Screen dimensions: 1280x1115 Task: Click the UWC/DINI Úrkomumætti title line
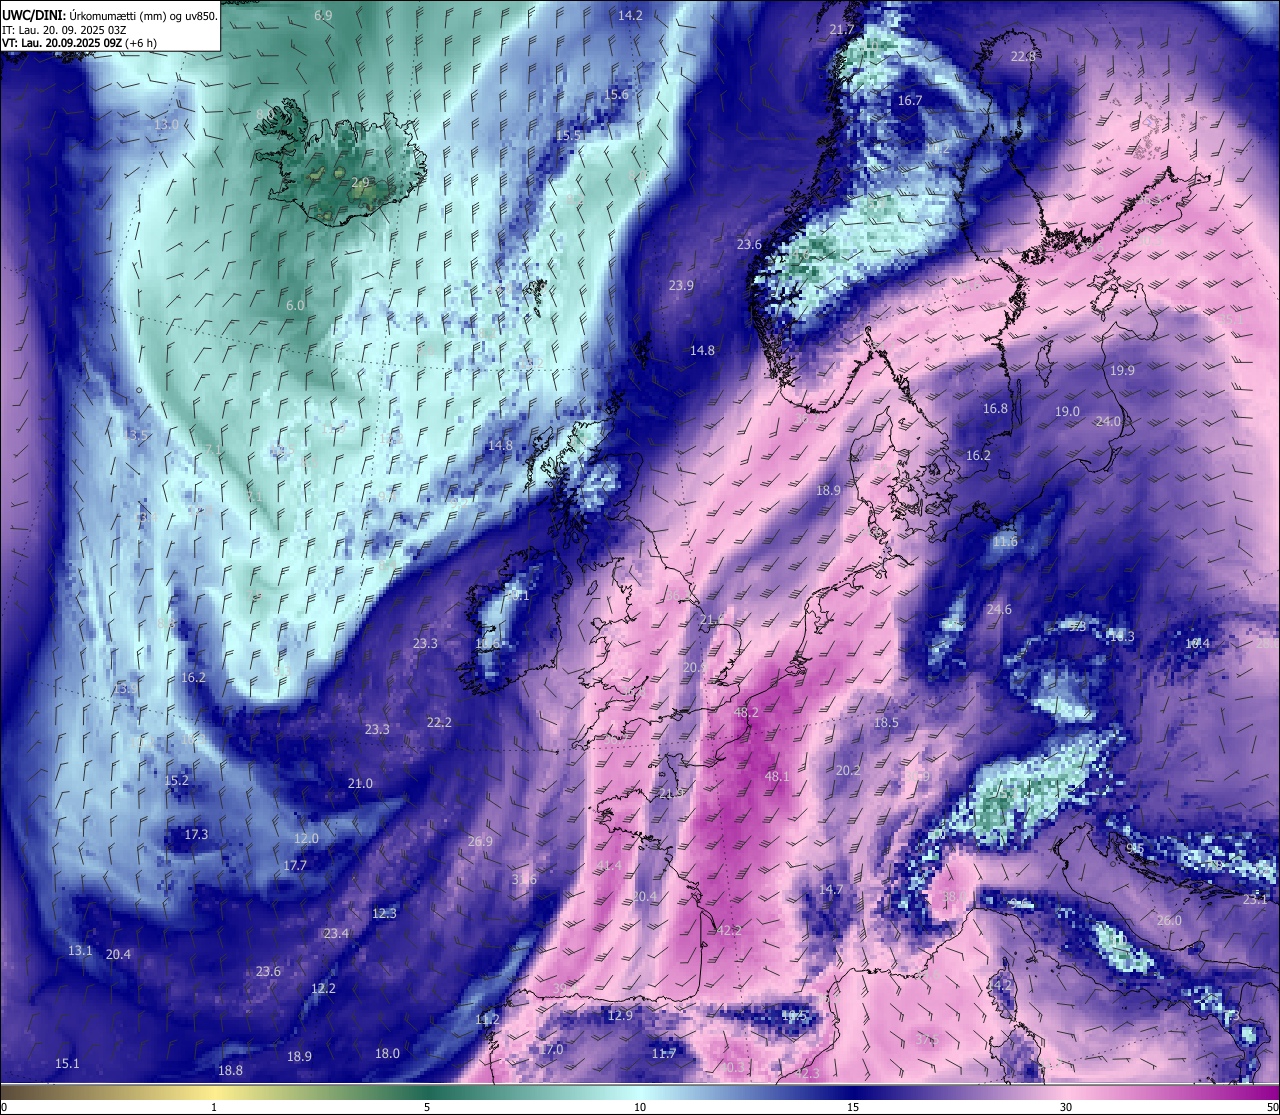tap(110, 15)
